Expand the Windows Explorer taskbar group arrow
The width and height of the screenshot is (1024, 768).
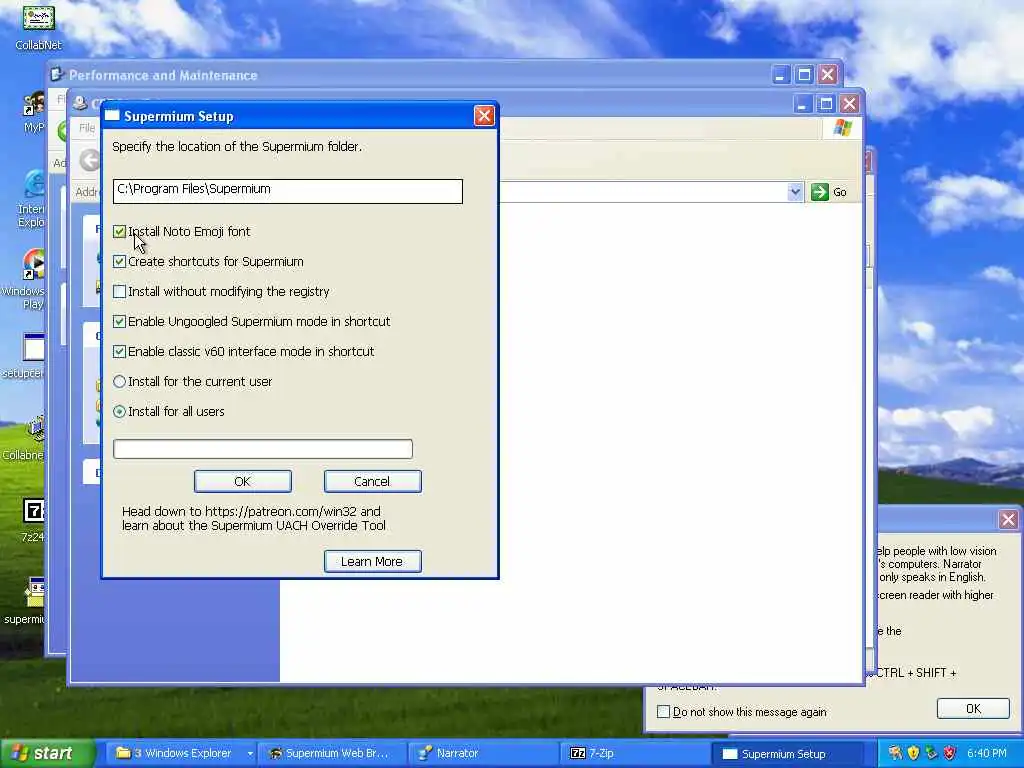click(249, 754)
